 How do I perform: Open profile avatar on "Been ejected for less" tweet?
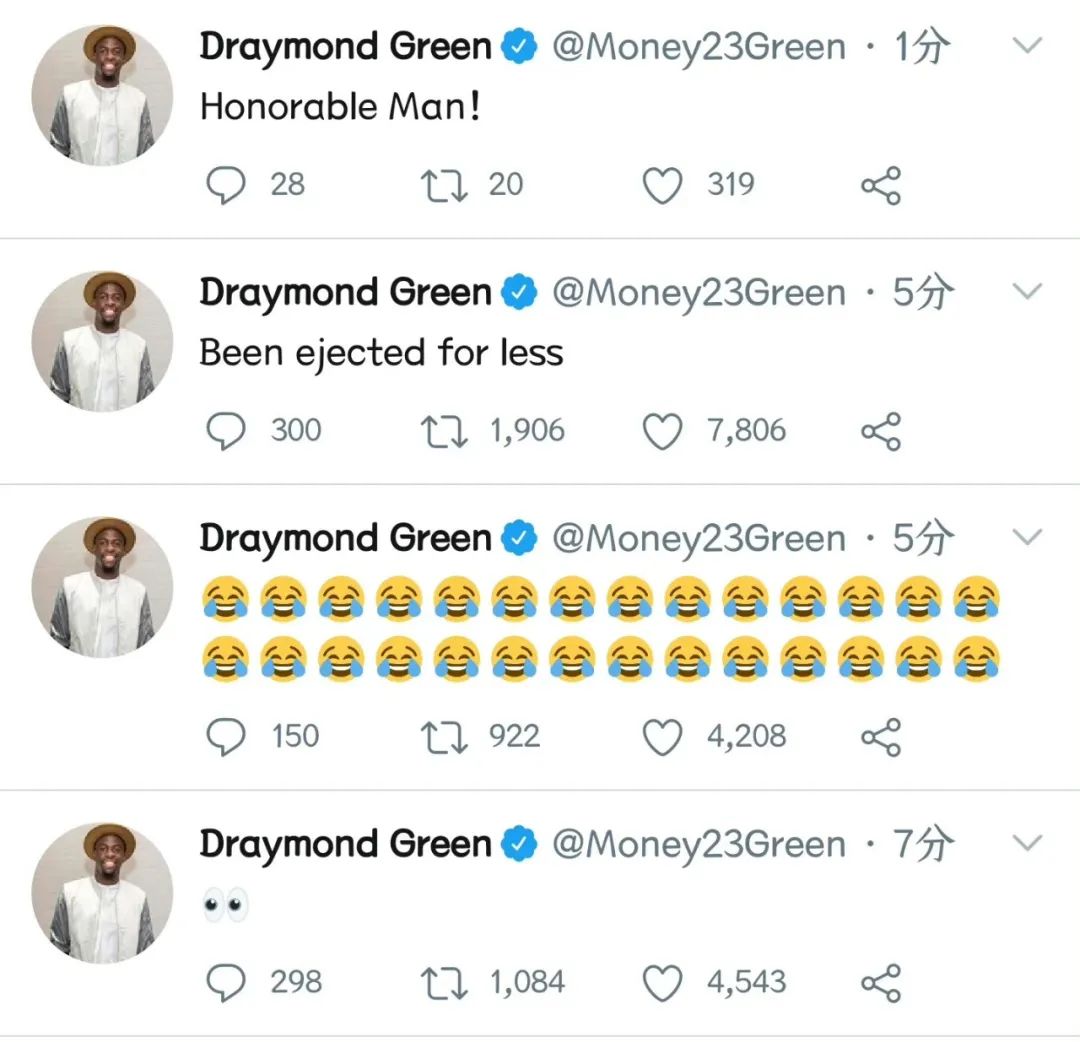click(x=103, y=342)
